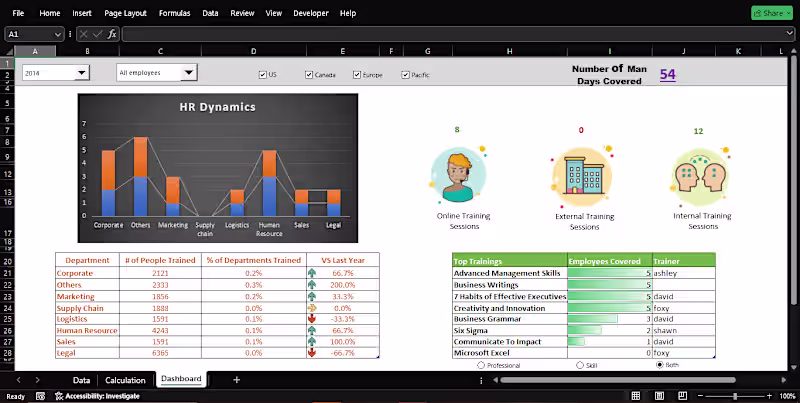Click the 54 man days hyperlink

667,74
